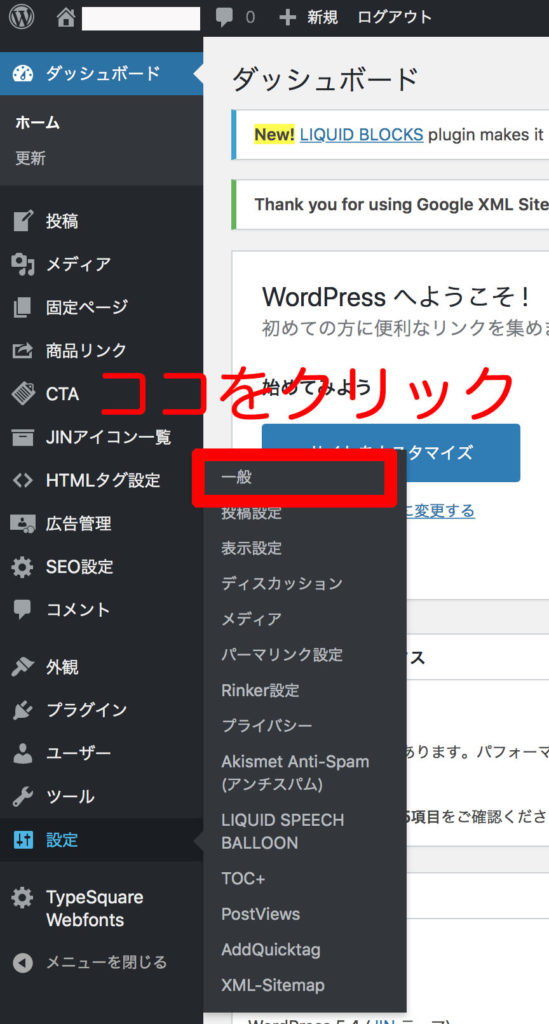Click the plus icon beside 新規
The width and height of the screenshot is (549, 1024).
(x=287, y=18)
